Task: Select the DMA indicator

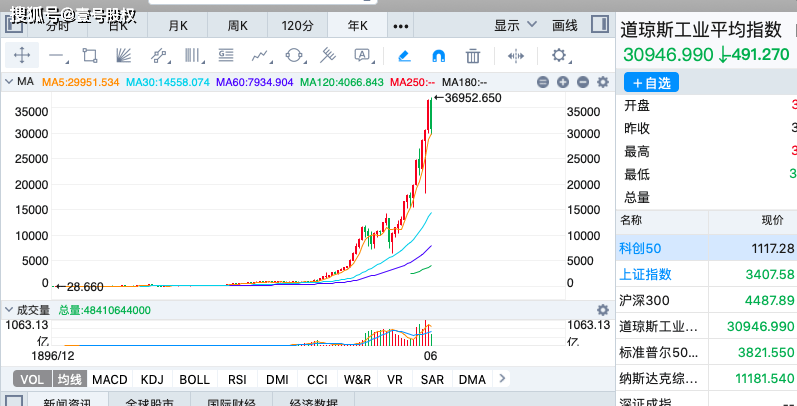Action: pyautogui.click(x=472, y=379)
